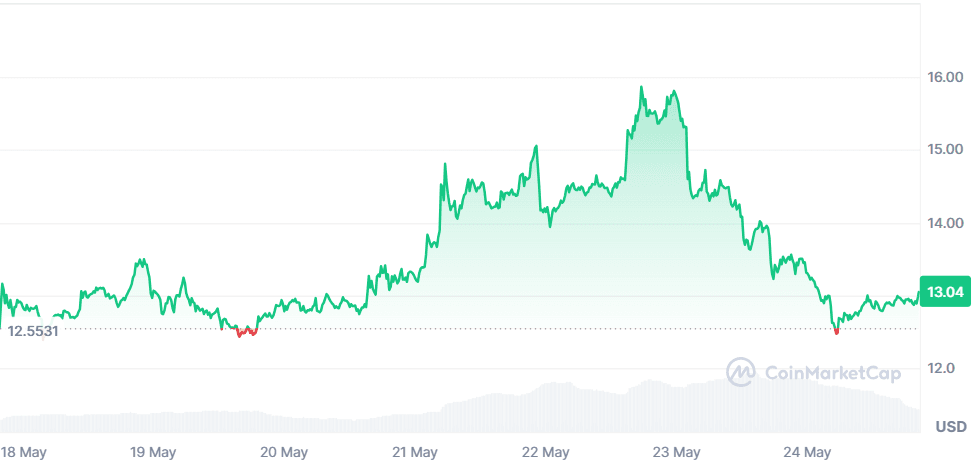973x462 pixels.
Task: Select the 19 May date label
Action: click(153, 452)
